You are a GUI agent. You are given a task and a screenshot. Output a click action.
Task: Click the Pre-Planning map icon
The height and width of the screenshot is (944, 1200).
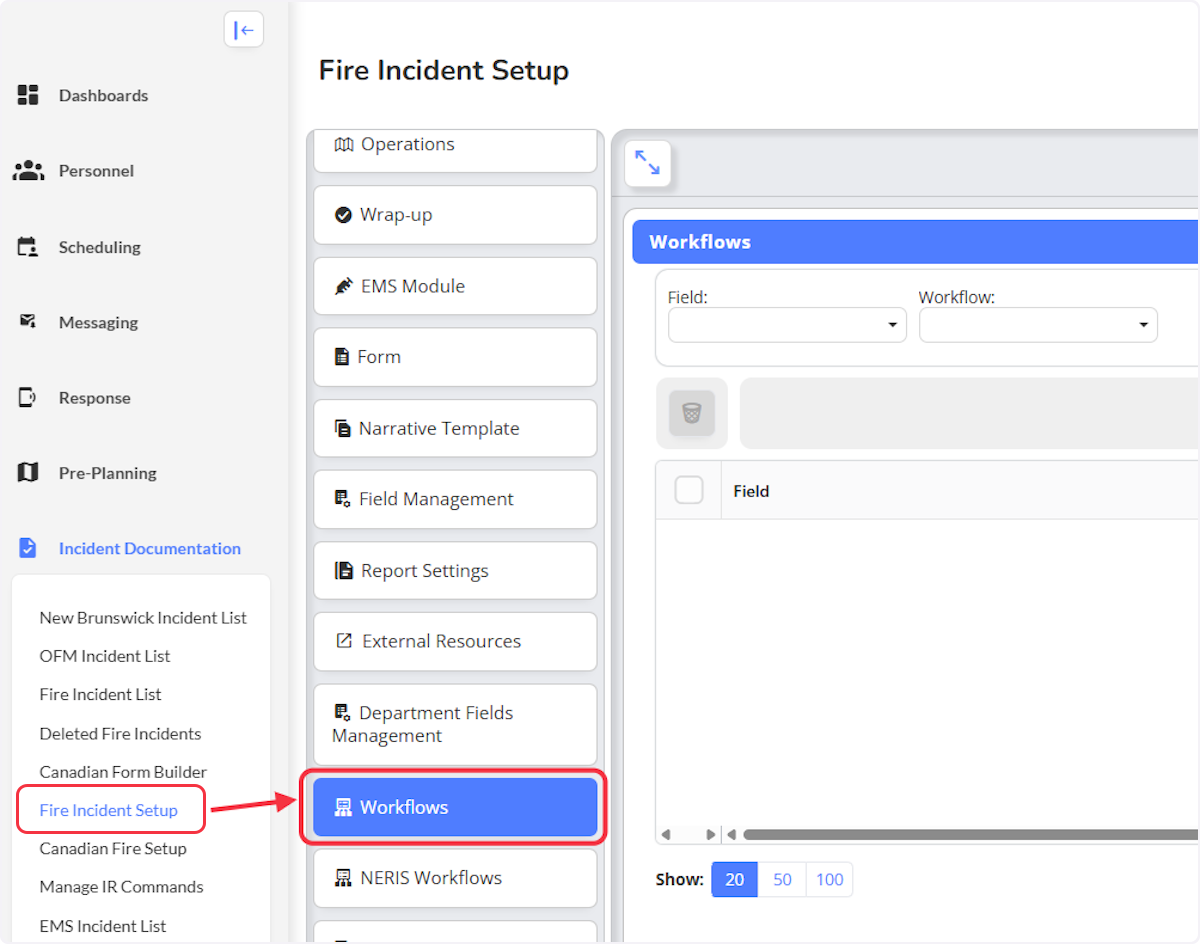point(28,472)
